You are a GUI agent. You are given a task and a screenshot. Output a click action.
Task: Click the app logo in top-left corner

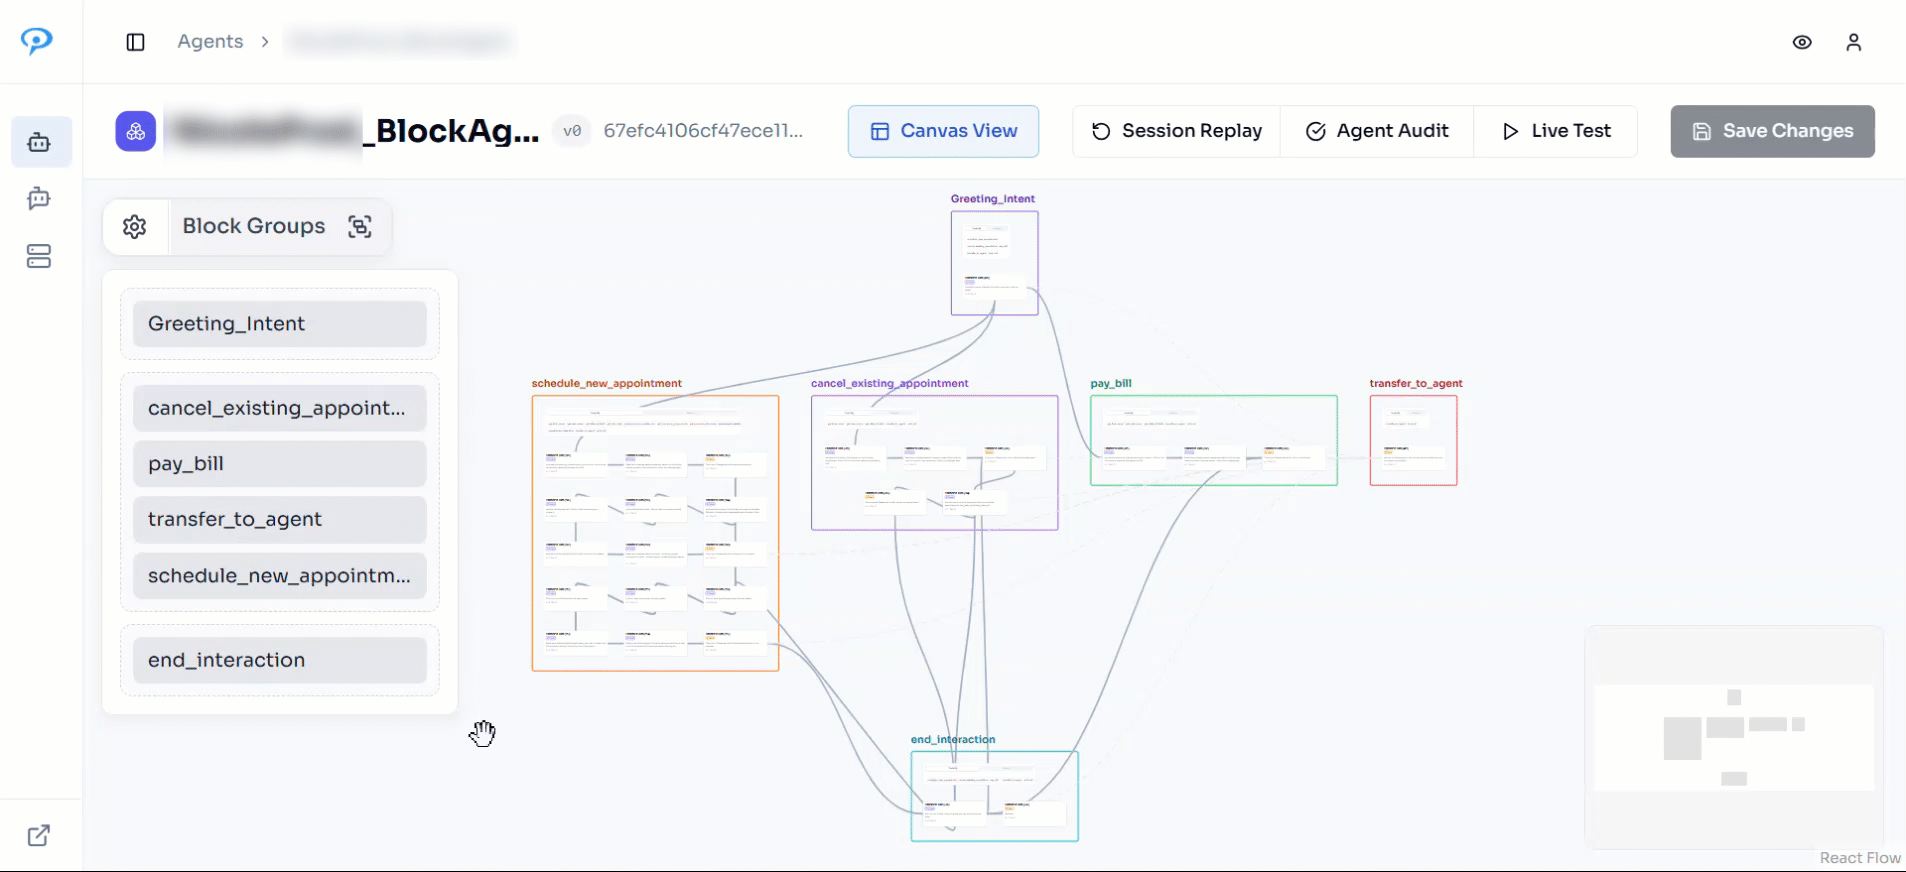click(x=37, y=40)
